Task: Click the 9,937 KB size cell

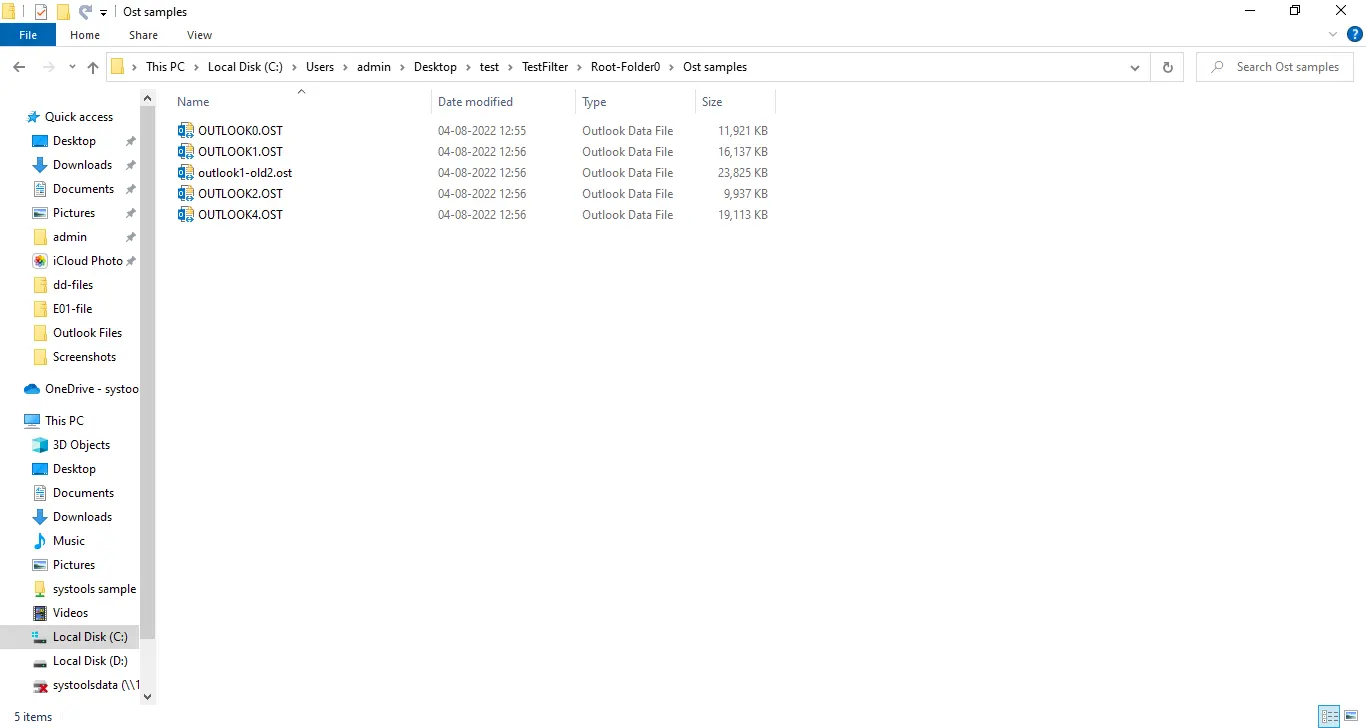Action: [747, 194]
